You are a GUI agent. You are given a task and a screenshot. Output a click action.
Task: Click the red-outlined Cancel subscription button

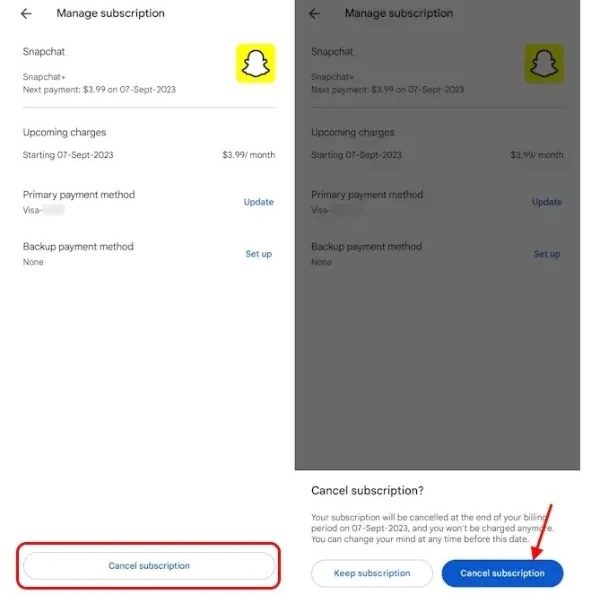pos(149,565)
